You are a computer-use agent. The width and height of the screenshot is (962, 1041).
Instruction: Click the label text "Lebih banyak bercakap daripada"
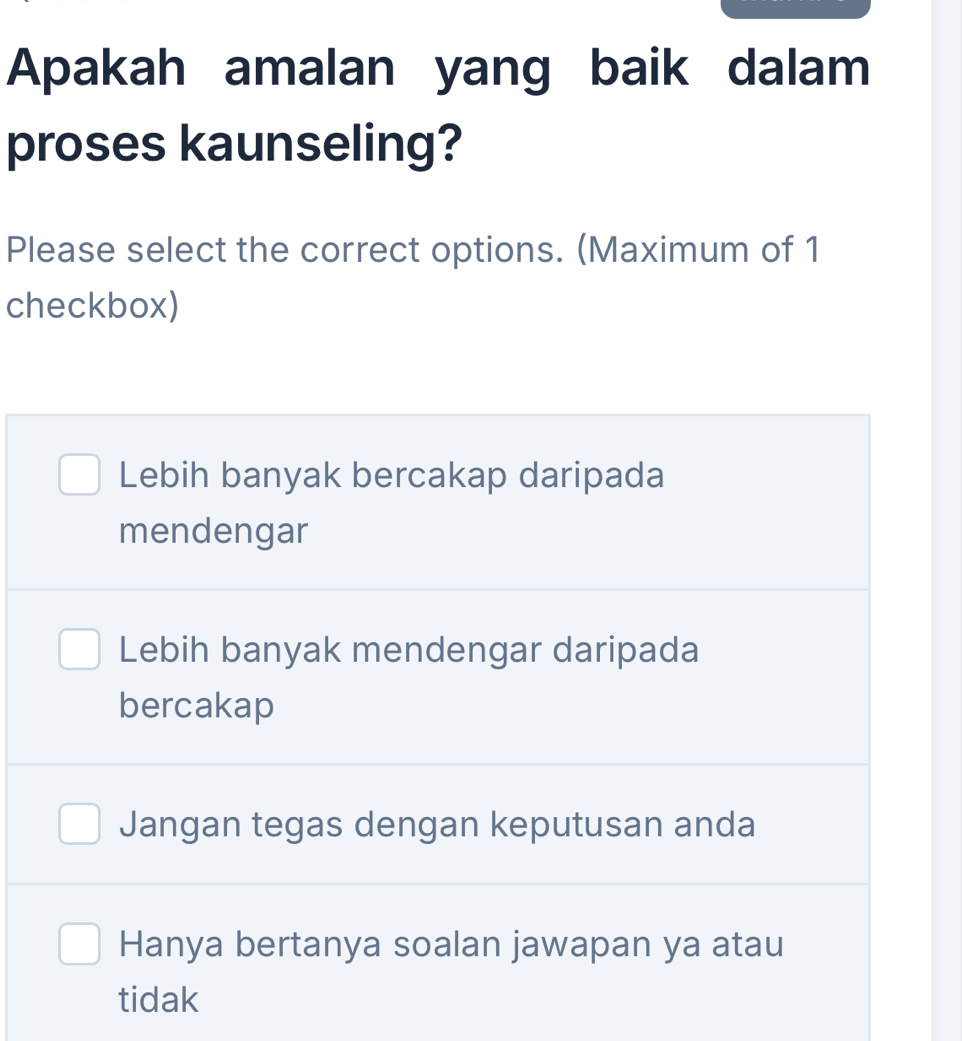pyautogui.click(x=391, y=476)
